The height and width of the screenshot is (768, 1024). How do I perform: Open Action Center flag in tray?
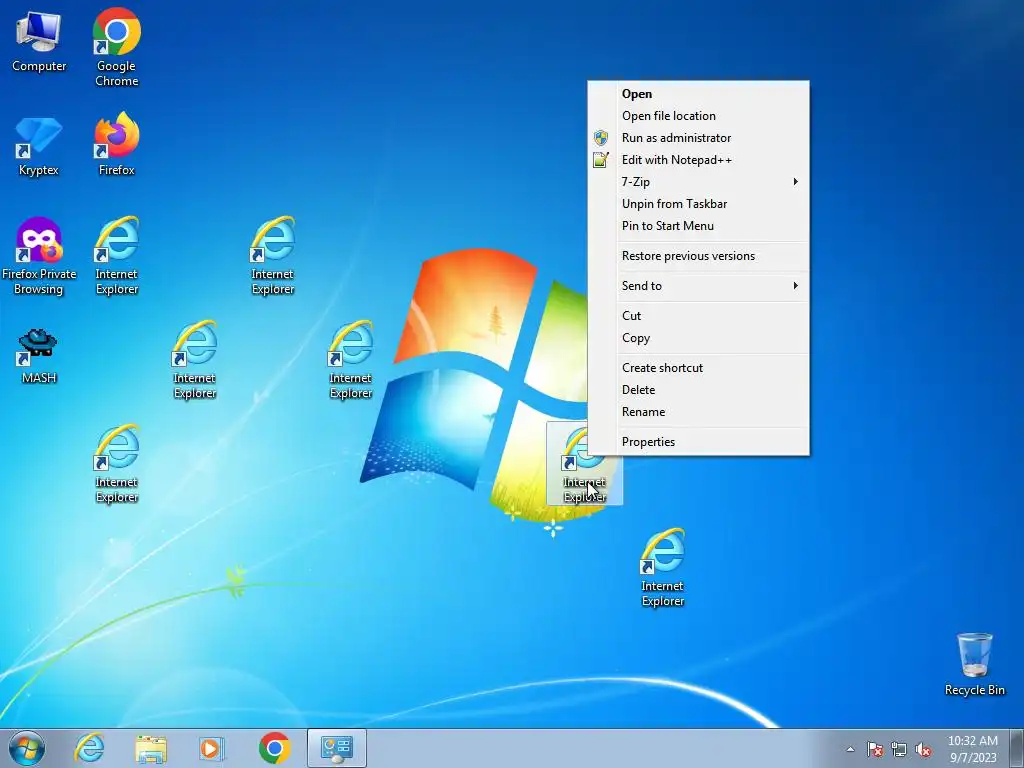tap(874, 750)
